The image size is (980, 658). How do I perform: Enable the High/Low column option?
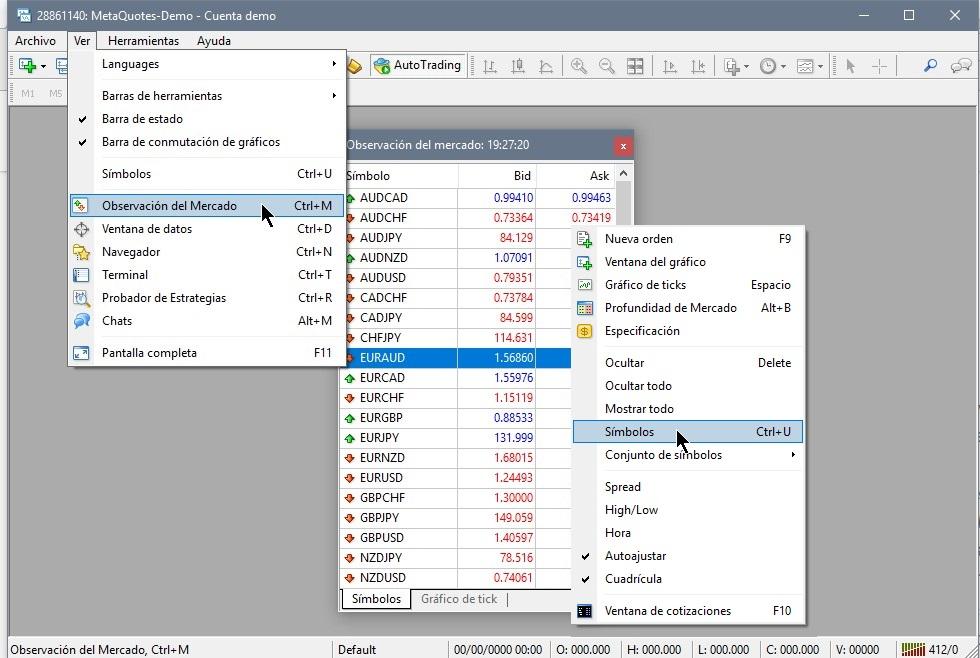point(688,510)
